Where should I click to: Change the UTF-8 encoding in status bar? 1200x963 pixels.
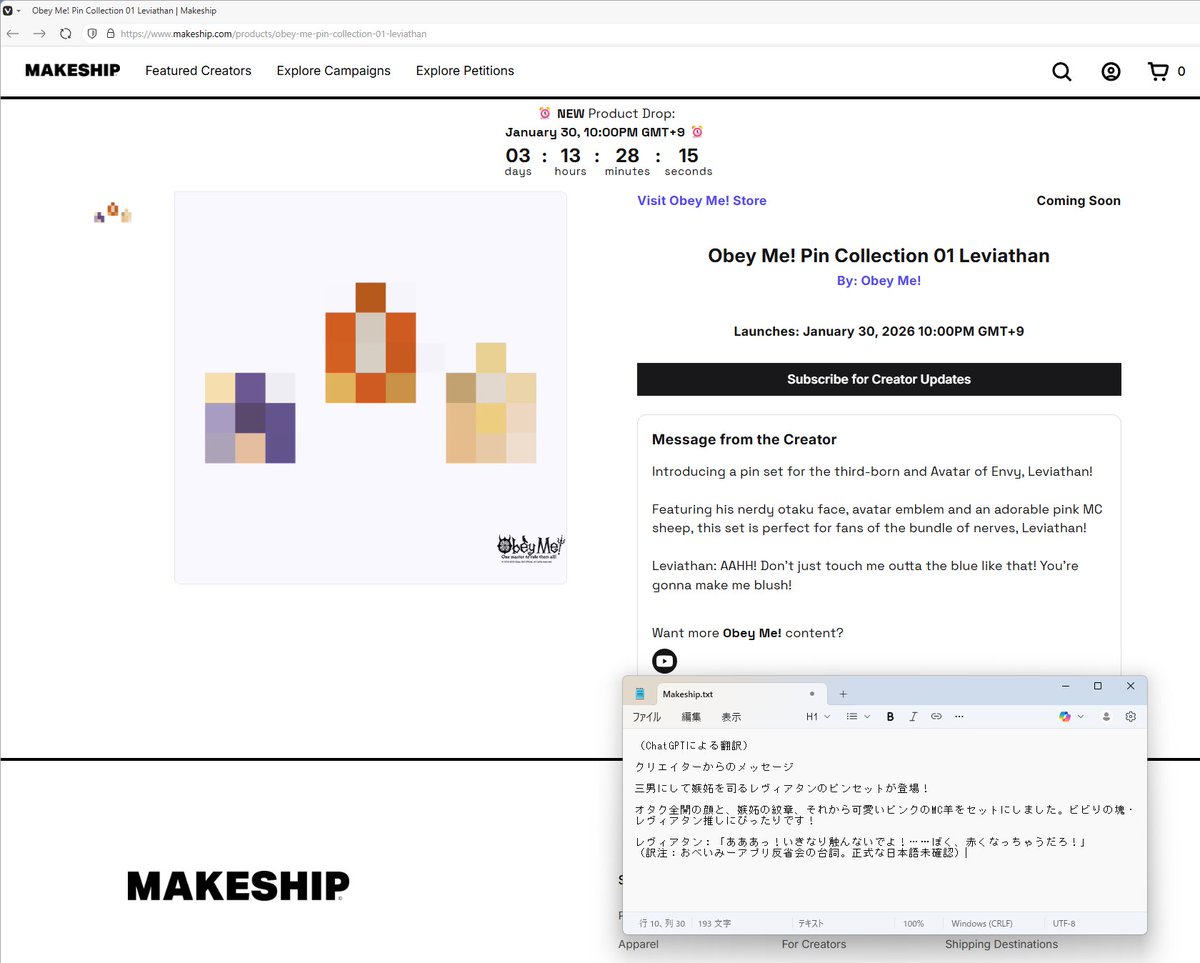pos(1062,923)
